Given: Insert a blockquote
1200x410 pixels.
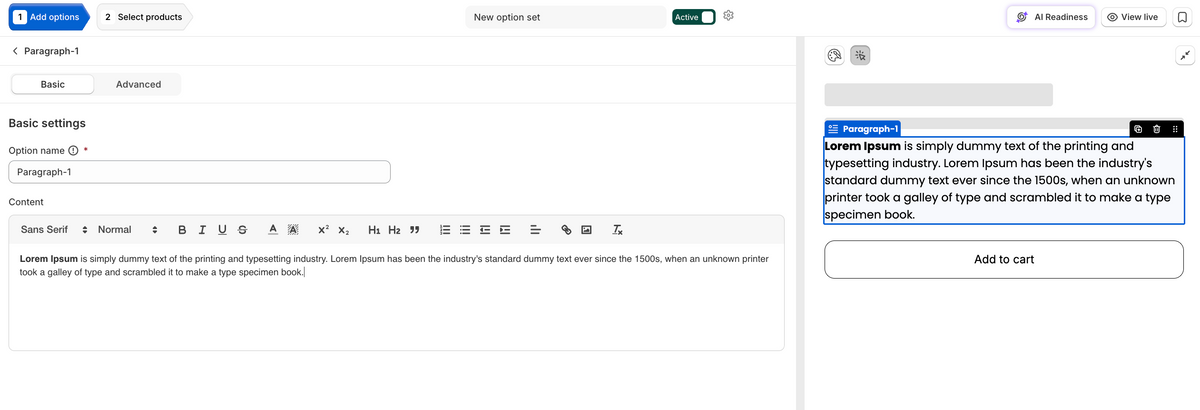Looking at the screenshot, I should [414, 230].
